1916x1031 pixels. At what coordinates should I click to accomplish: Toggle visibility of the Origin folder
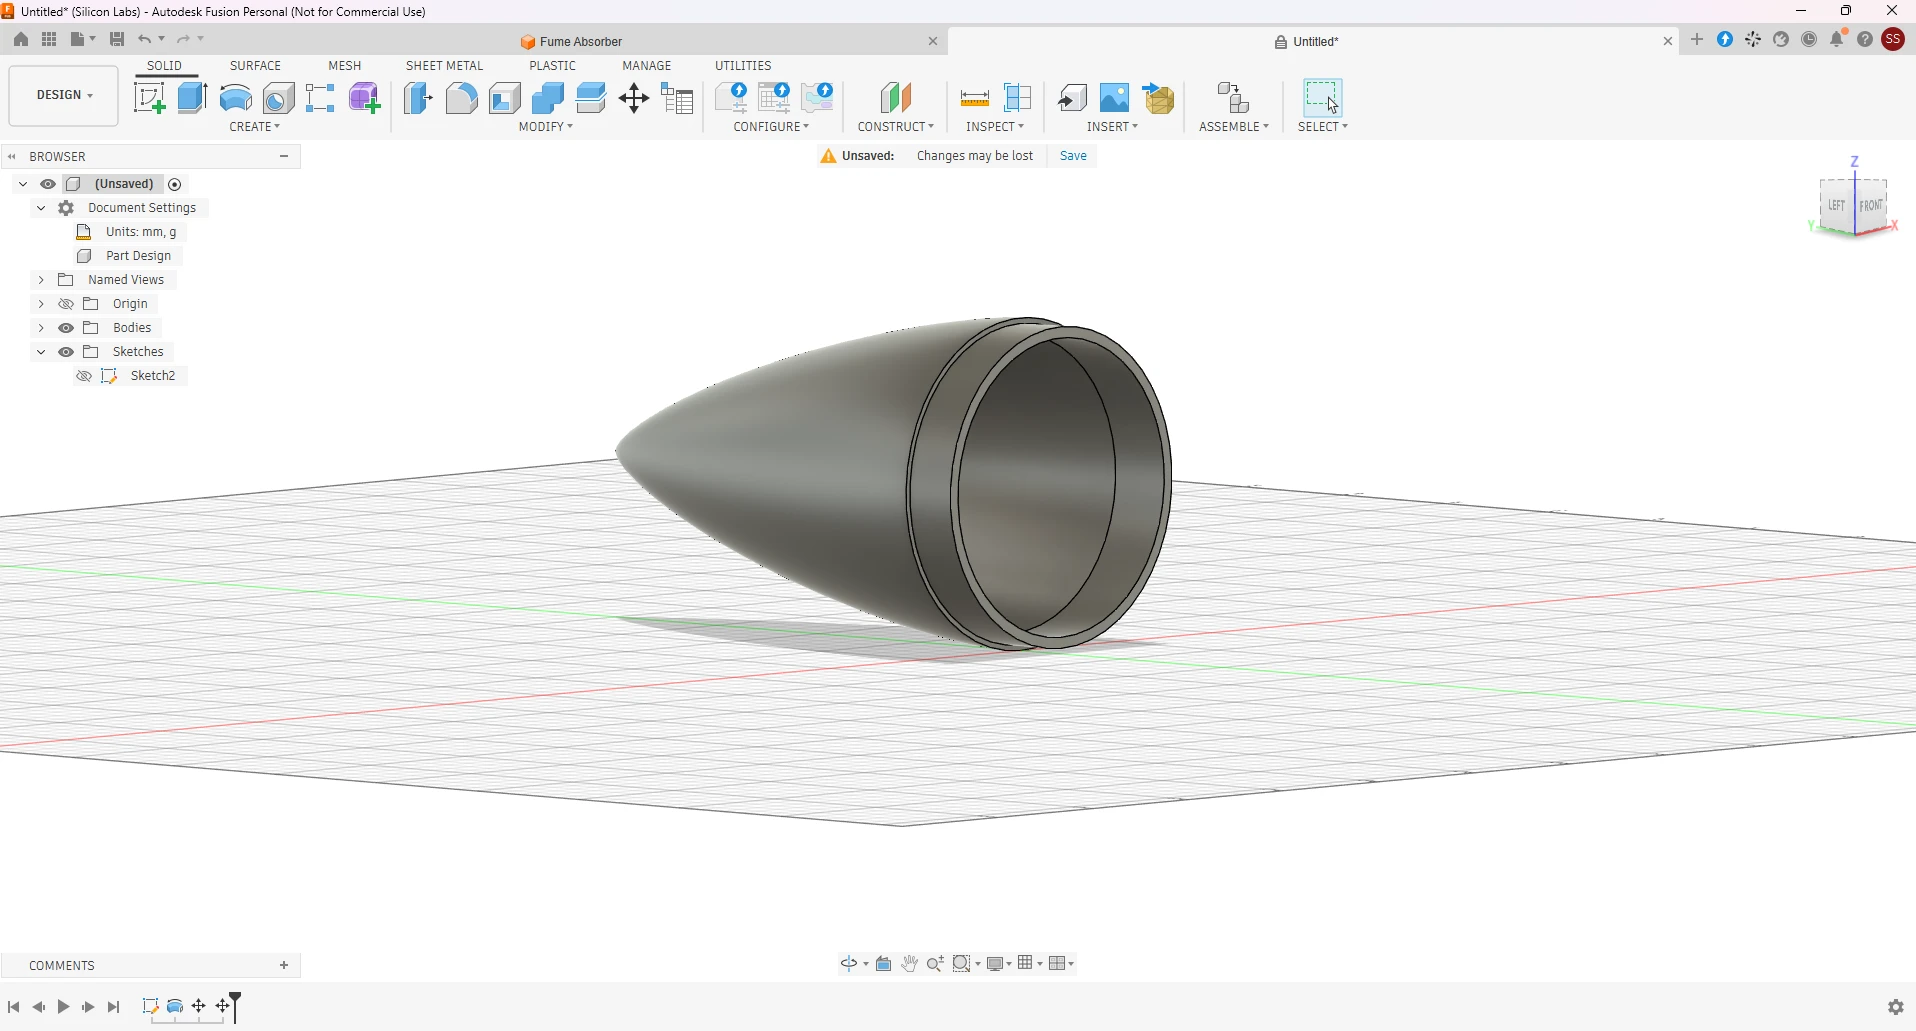[x=66, y=304]
